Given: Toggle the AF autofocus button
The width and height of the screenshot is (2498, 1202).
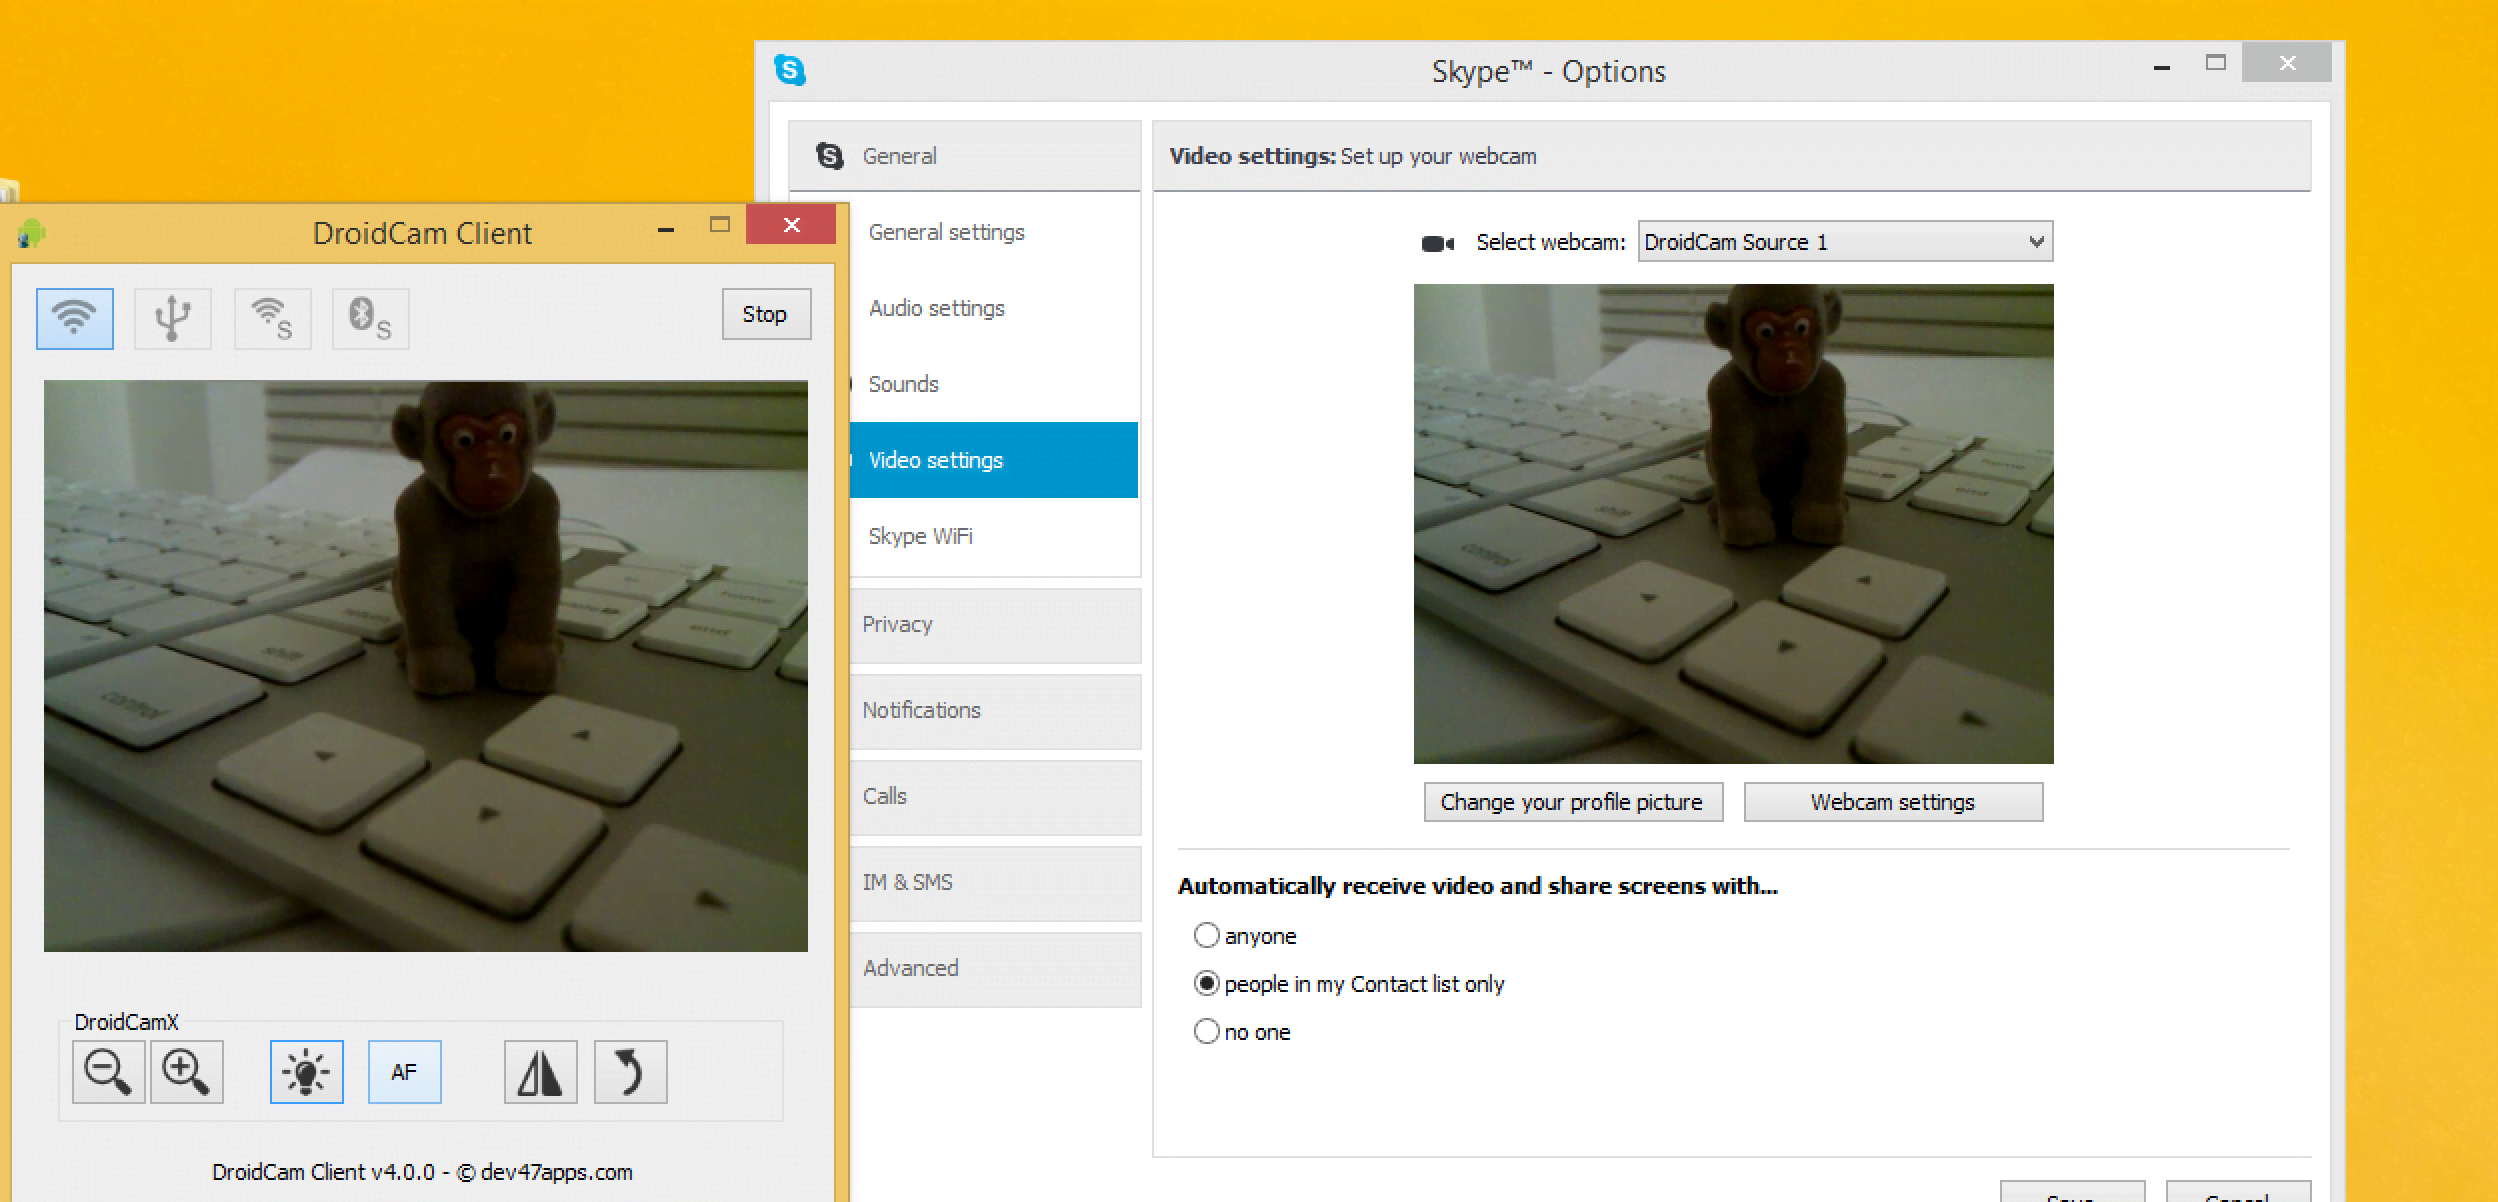Looking at the screenshot, I should 404,1072.
